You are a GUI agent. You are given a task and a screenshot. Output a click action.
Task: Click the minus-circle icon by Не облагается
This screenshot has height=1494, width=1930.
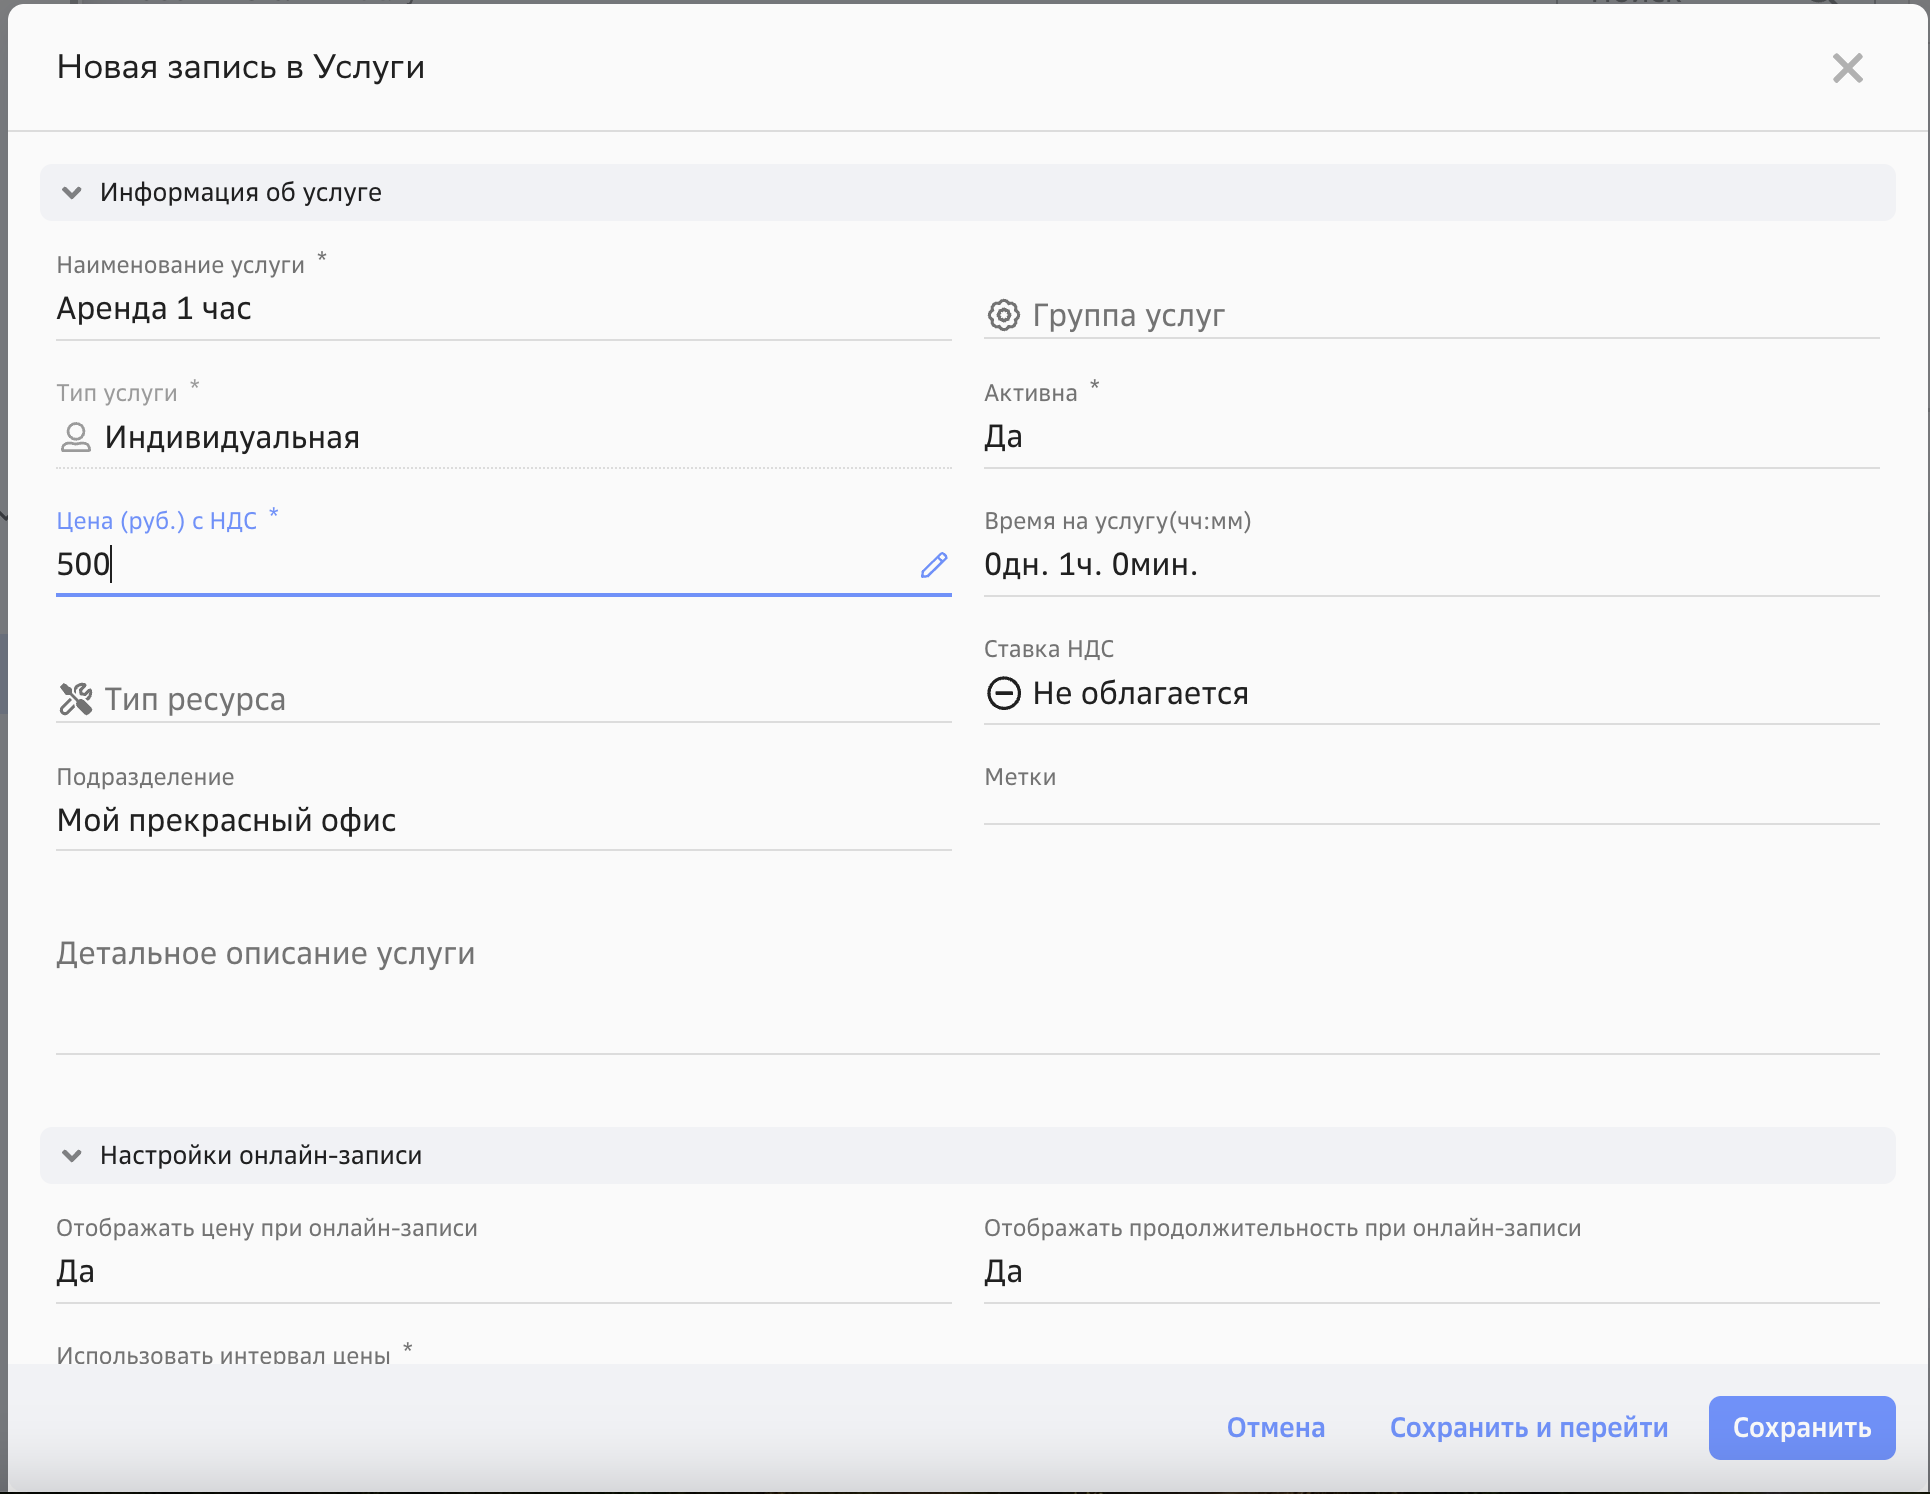1003,693
